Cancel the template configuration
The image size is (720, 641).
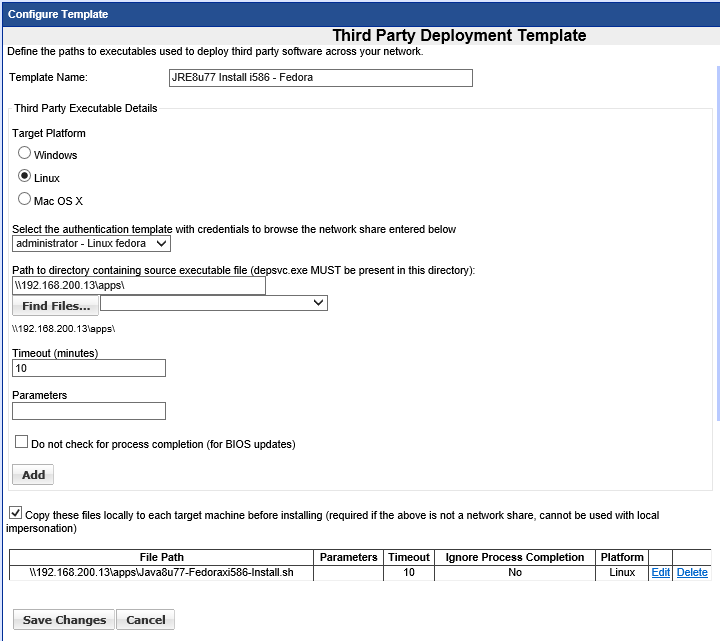coord(146,620)
